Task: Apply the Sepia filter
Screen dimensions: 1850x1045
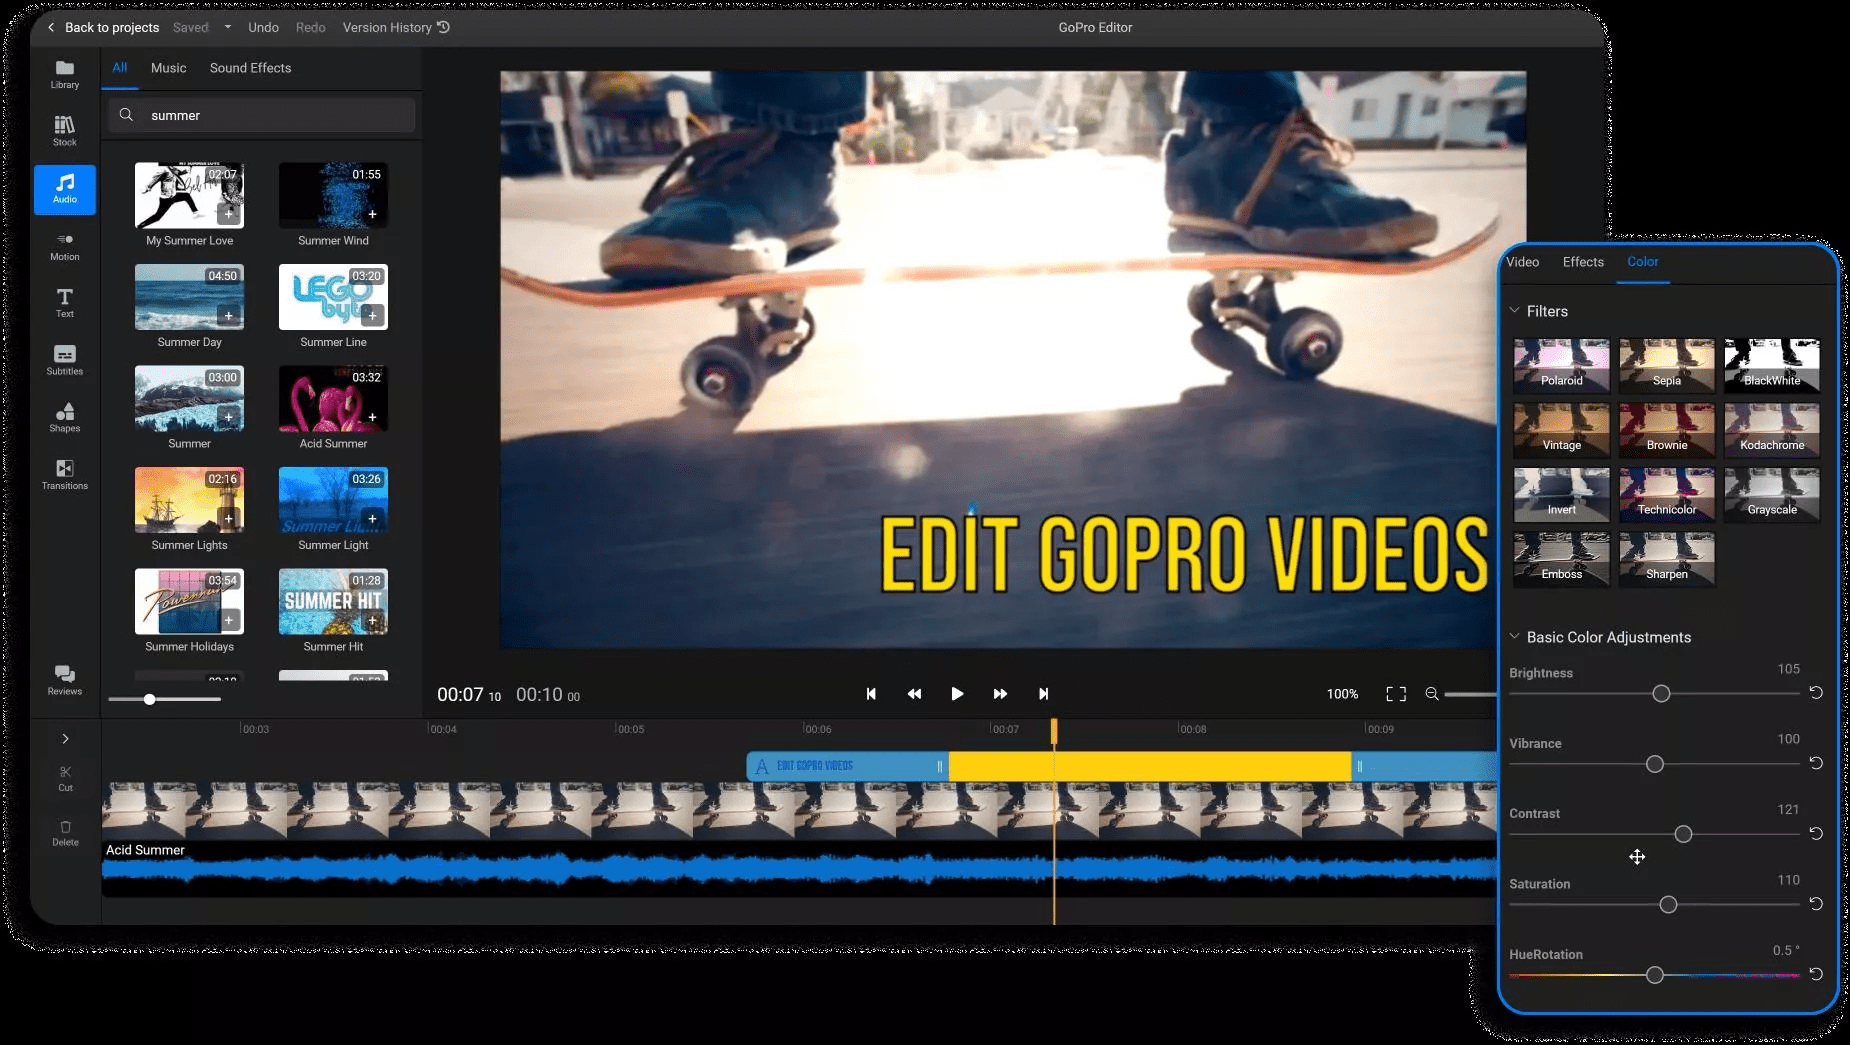Action: [1665, 365]
